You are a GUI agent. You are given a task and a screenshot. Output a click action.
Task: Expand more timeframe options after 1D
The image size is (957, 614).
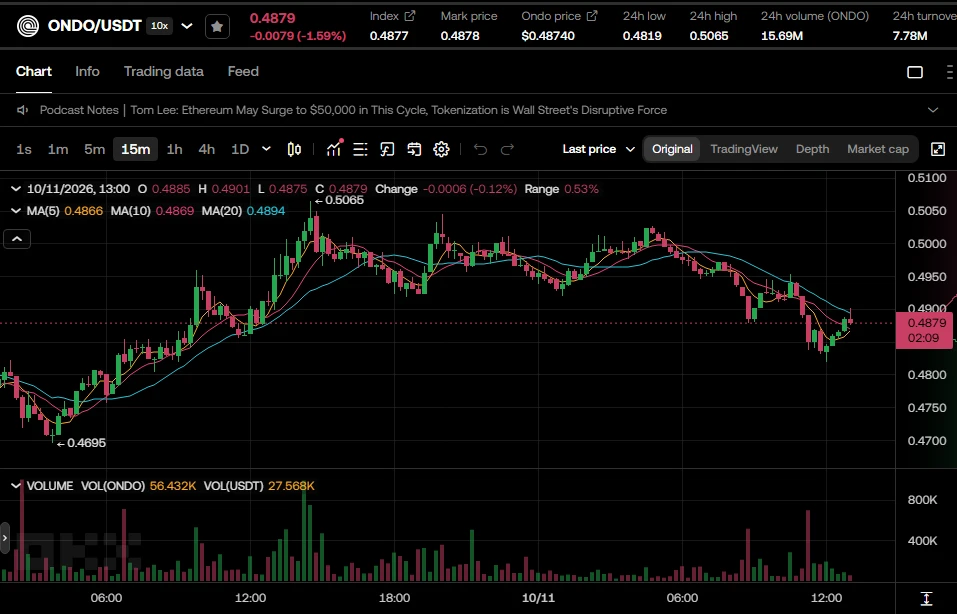(x=266, y=149)
